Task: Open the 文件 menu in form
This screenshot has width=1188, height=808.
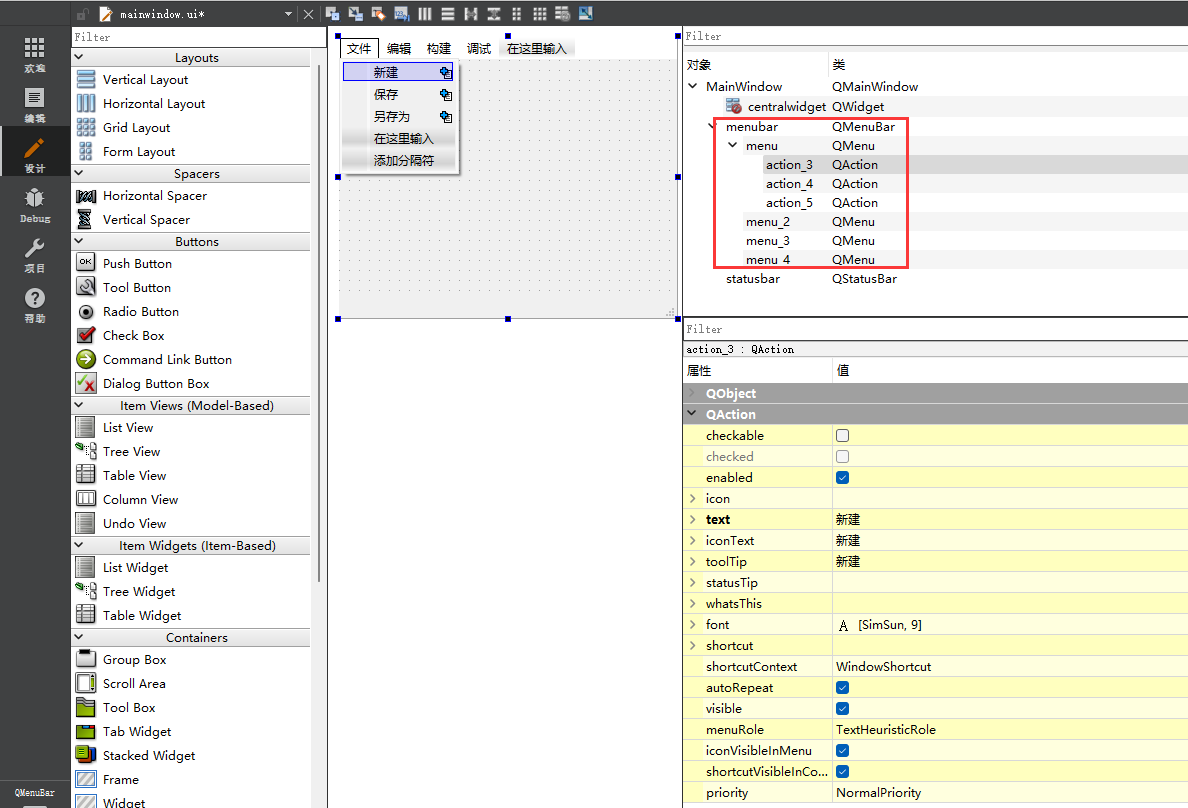Action: (359, 49)
